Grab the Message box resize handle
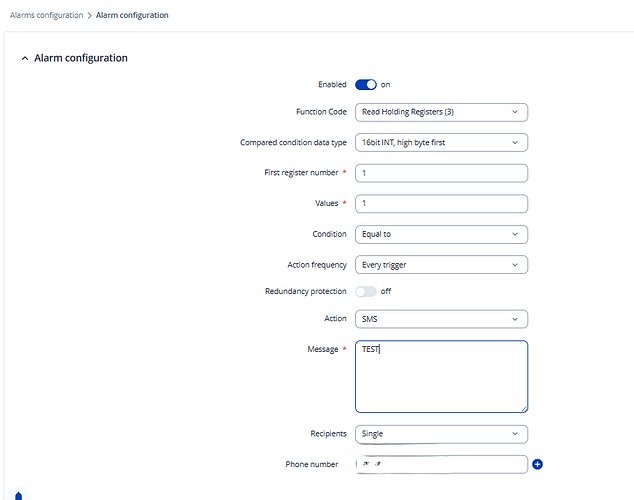This screenshot has height=500, width=634. click(x=523, y=408)
